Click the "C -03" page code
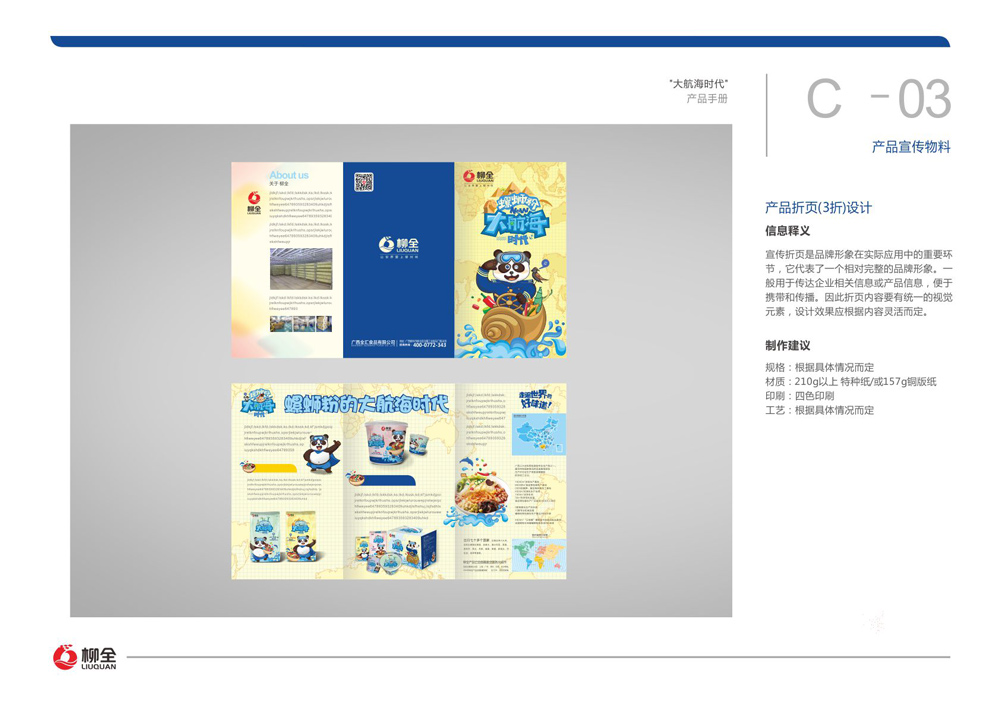The image size is (1000, 702). pos(878,100)
